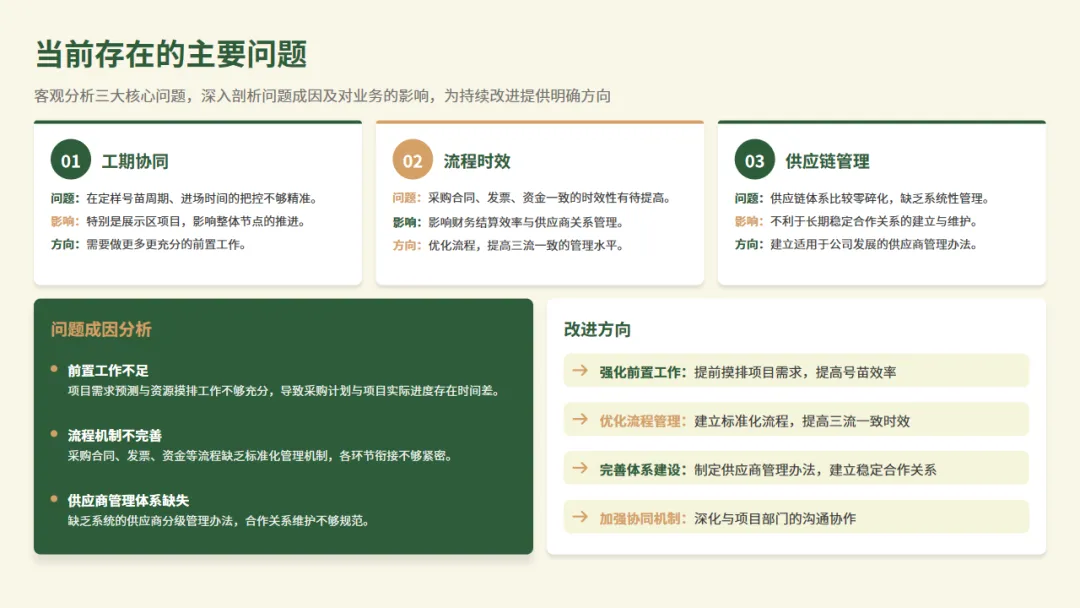The image size is (1080, 608).
Task: Select line 建立适用于公司发展的供应商管理办法
Action: click(x=874, y=244)
